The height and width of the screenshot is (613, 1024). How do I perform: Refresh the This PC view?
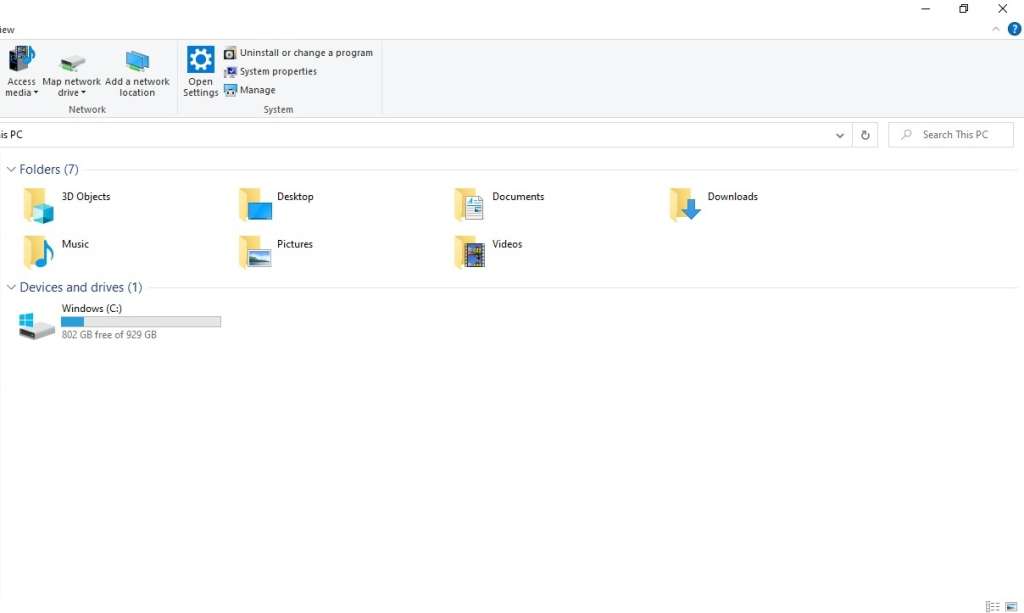point(866,135)
